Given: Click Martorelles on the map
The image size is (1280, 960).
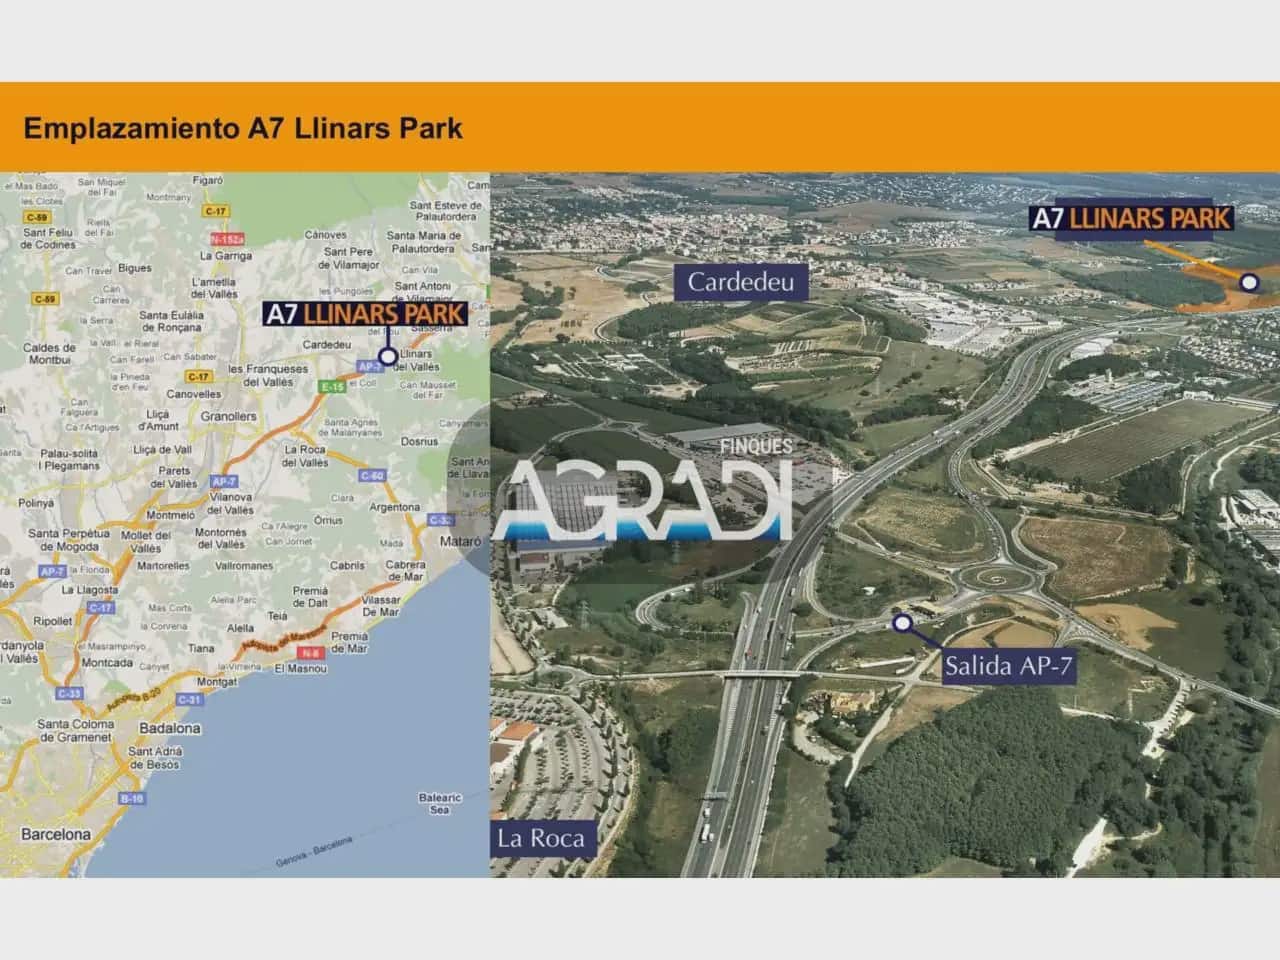Looking at the screenshot, I should click(163, 566).
